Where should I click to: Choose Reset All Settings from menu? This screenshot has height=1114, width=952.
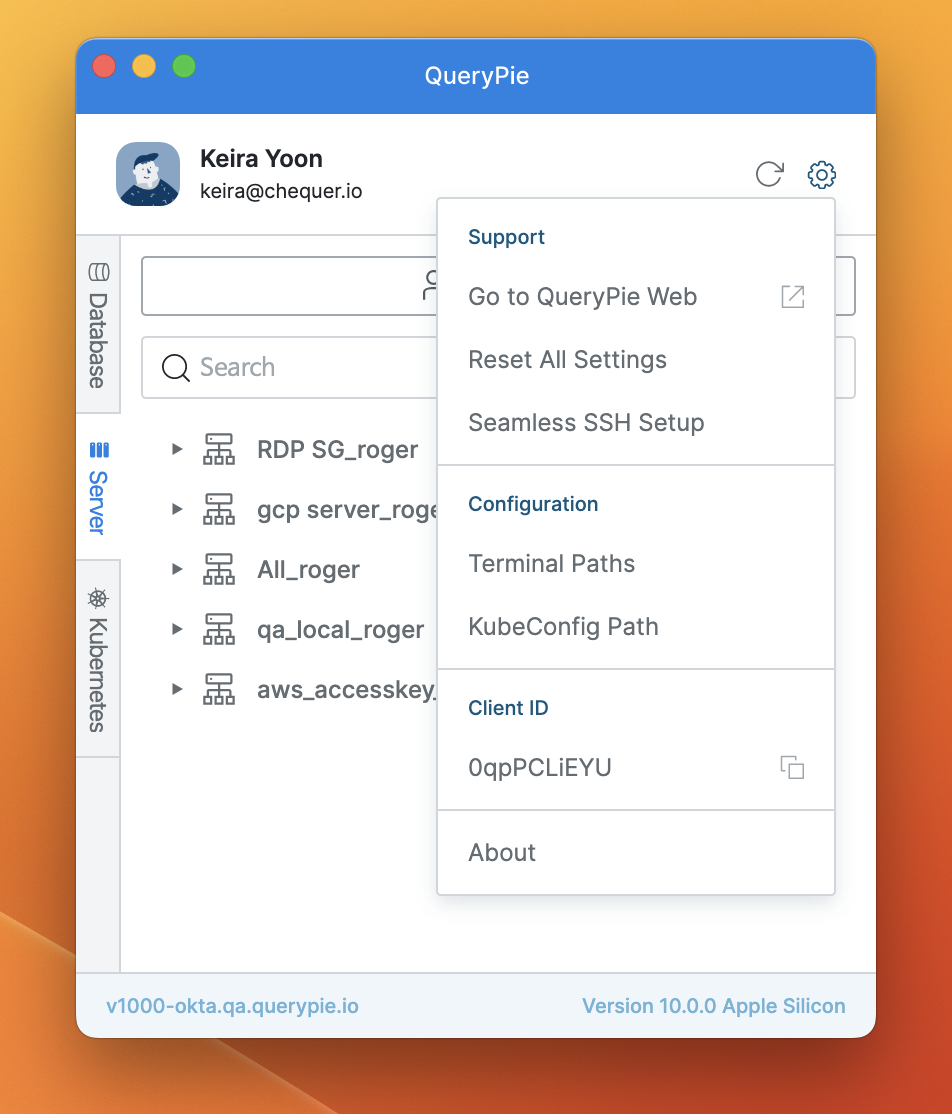point(567,360)
